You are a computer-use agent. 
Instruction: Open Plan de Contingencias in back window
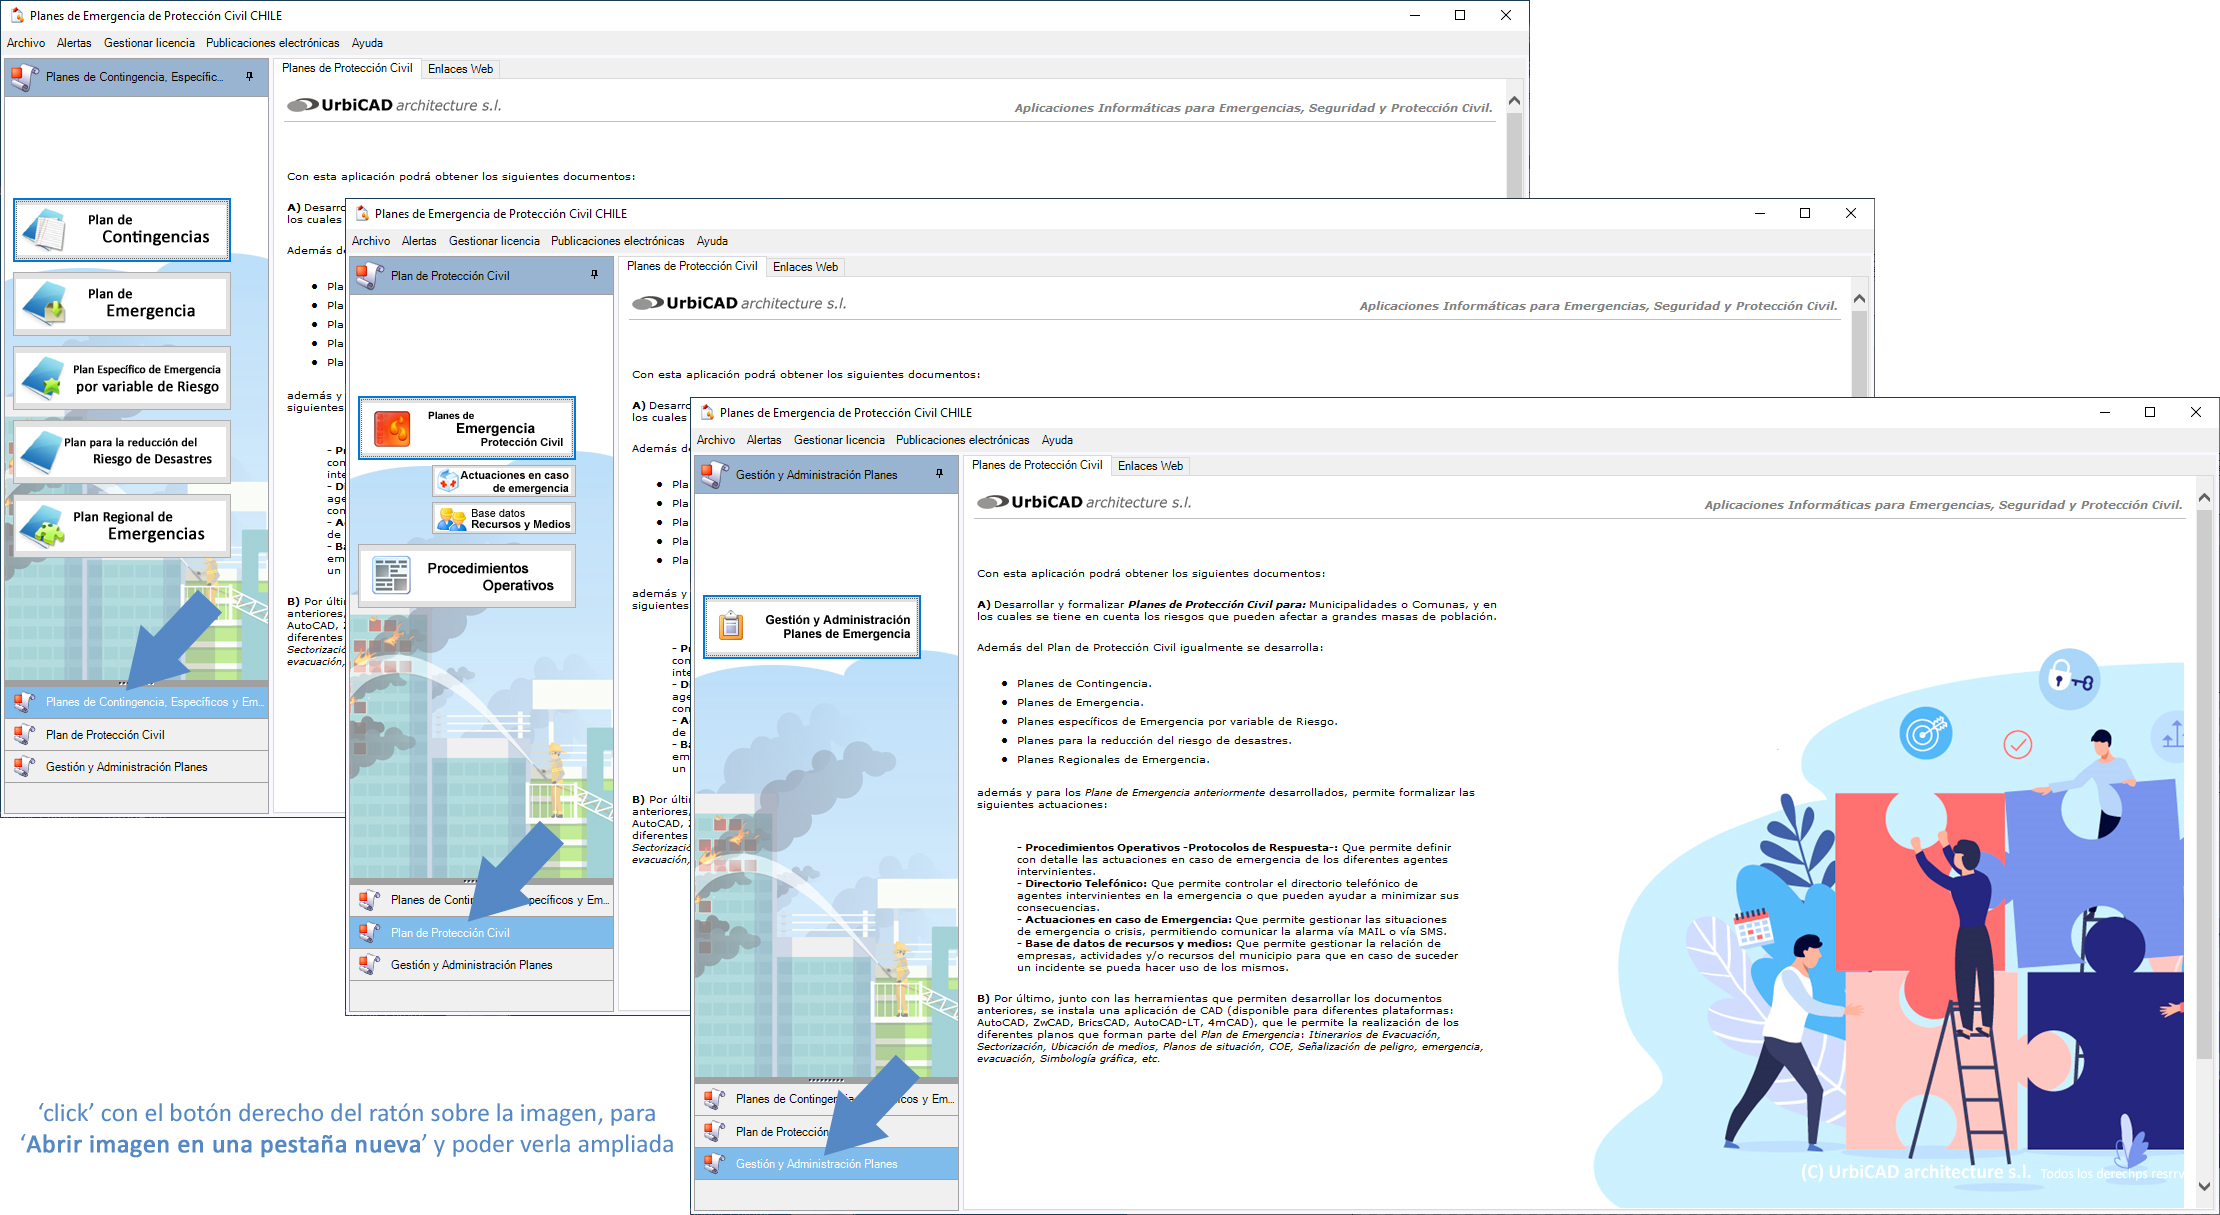pos(122,229)
